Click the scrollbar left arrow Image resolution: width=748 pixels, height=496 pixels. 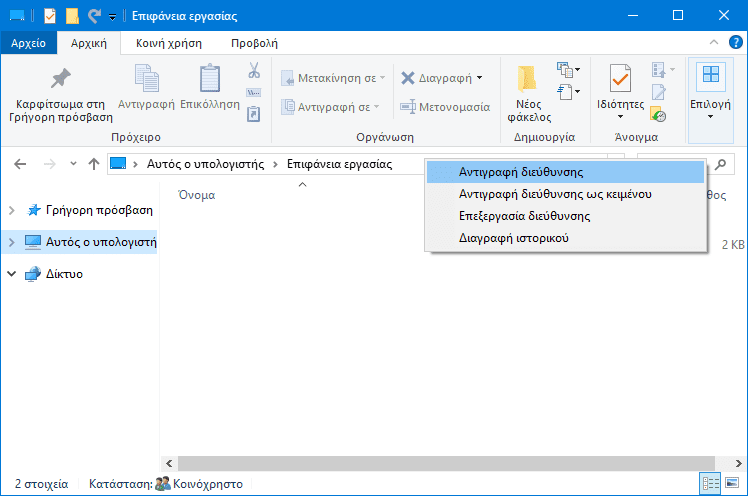click(169, 463)
